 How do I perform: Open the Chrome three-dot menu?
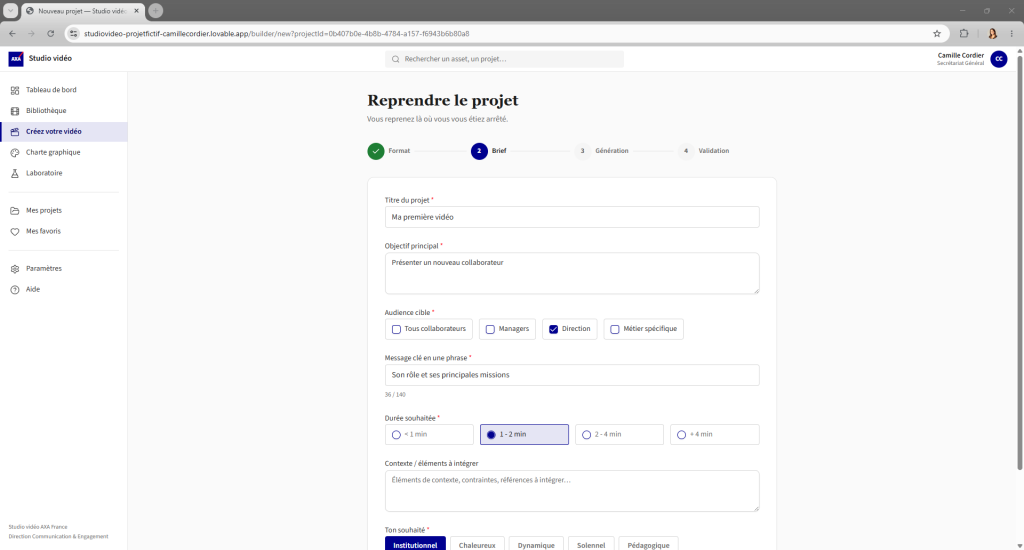click(x=1012, y=34)
